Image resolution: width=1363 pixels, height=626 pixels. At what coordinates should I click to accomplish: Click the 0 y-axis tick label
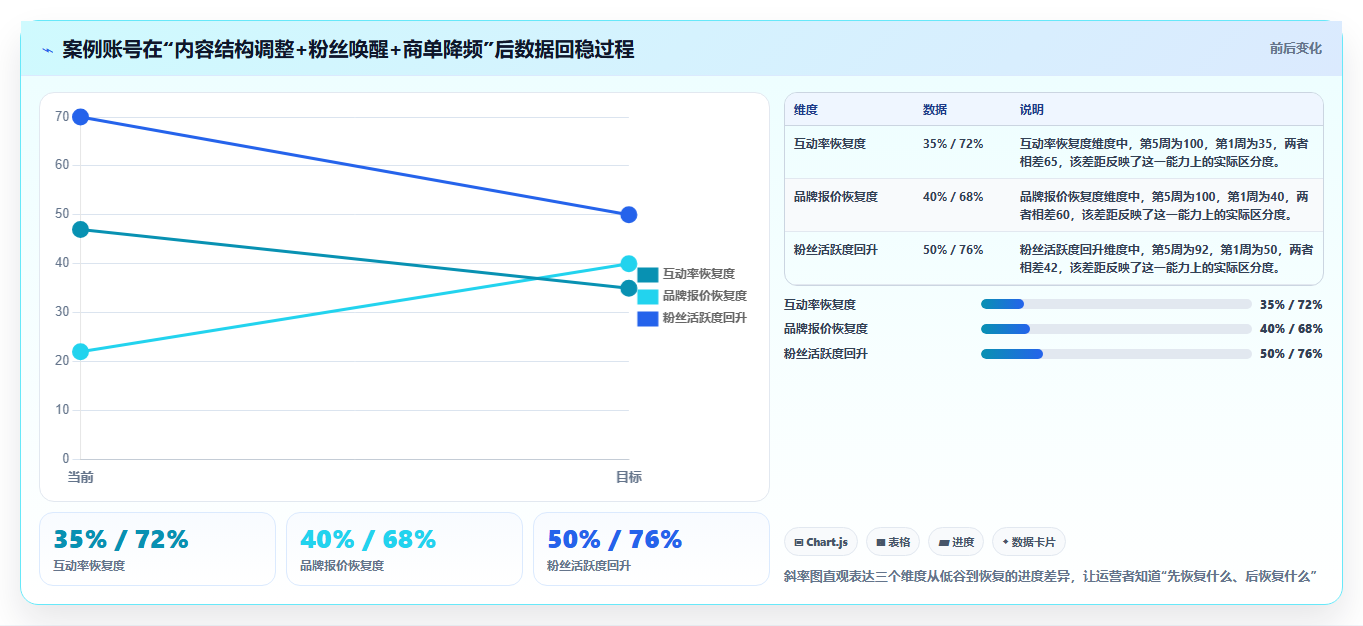[66, 459]
